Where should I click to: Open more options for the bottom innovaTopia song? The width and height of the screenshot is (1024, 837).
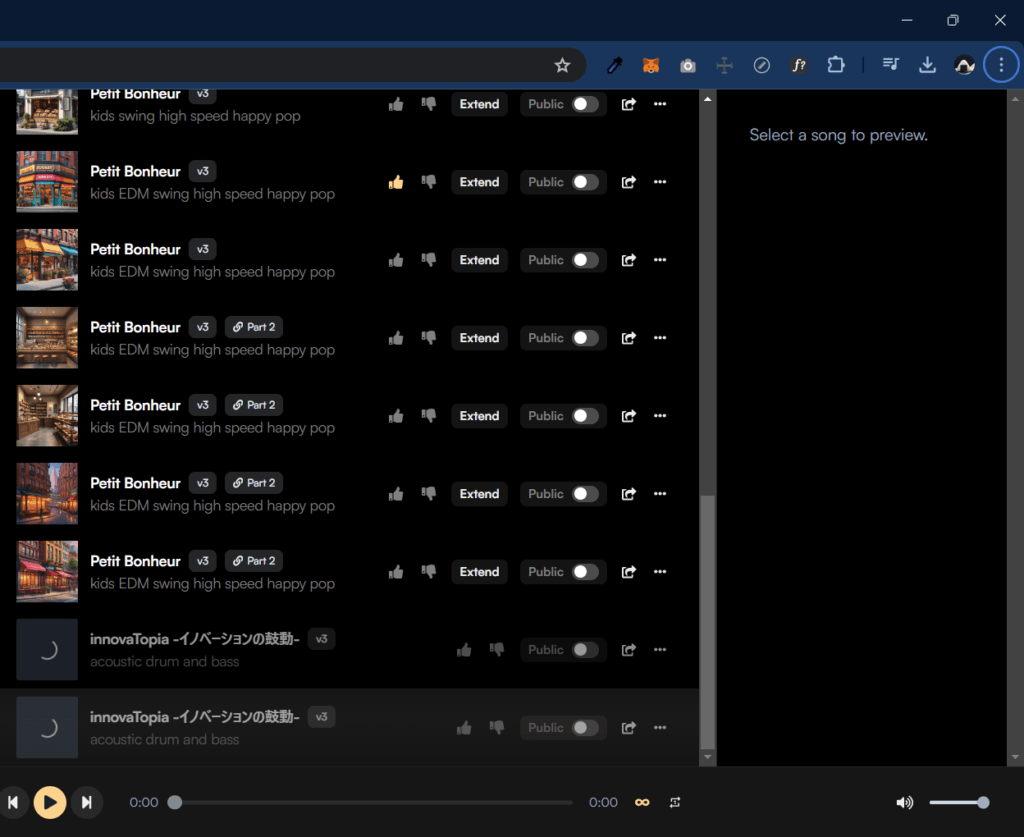659,728
